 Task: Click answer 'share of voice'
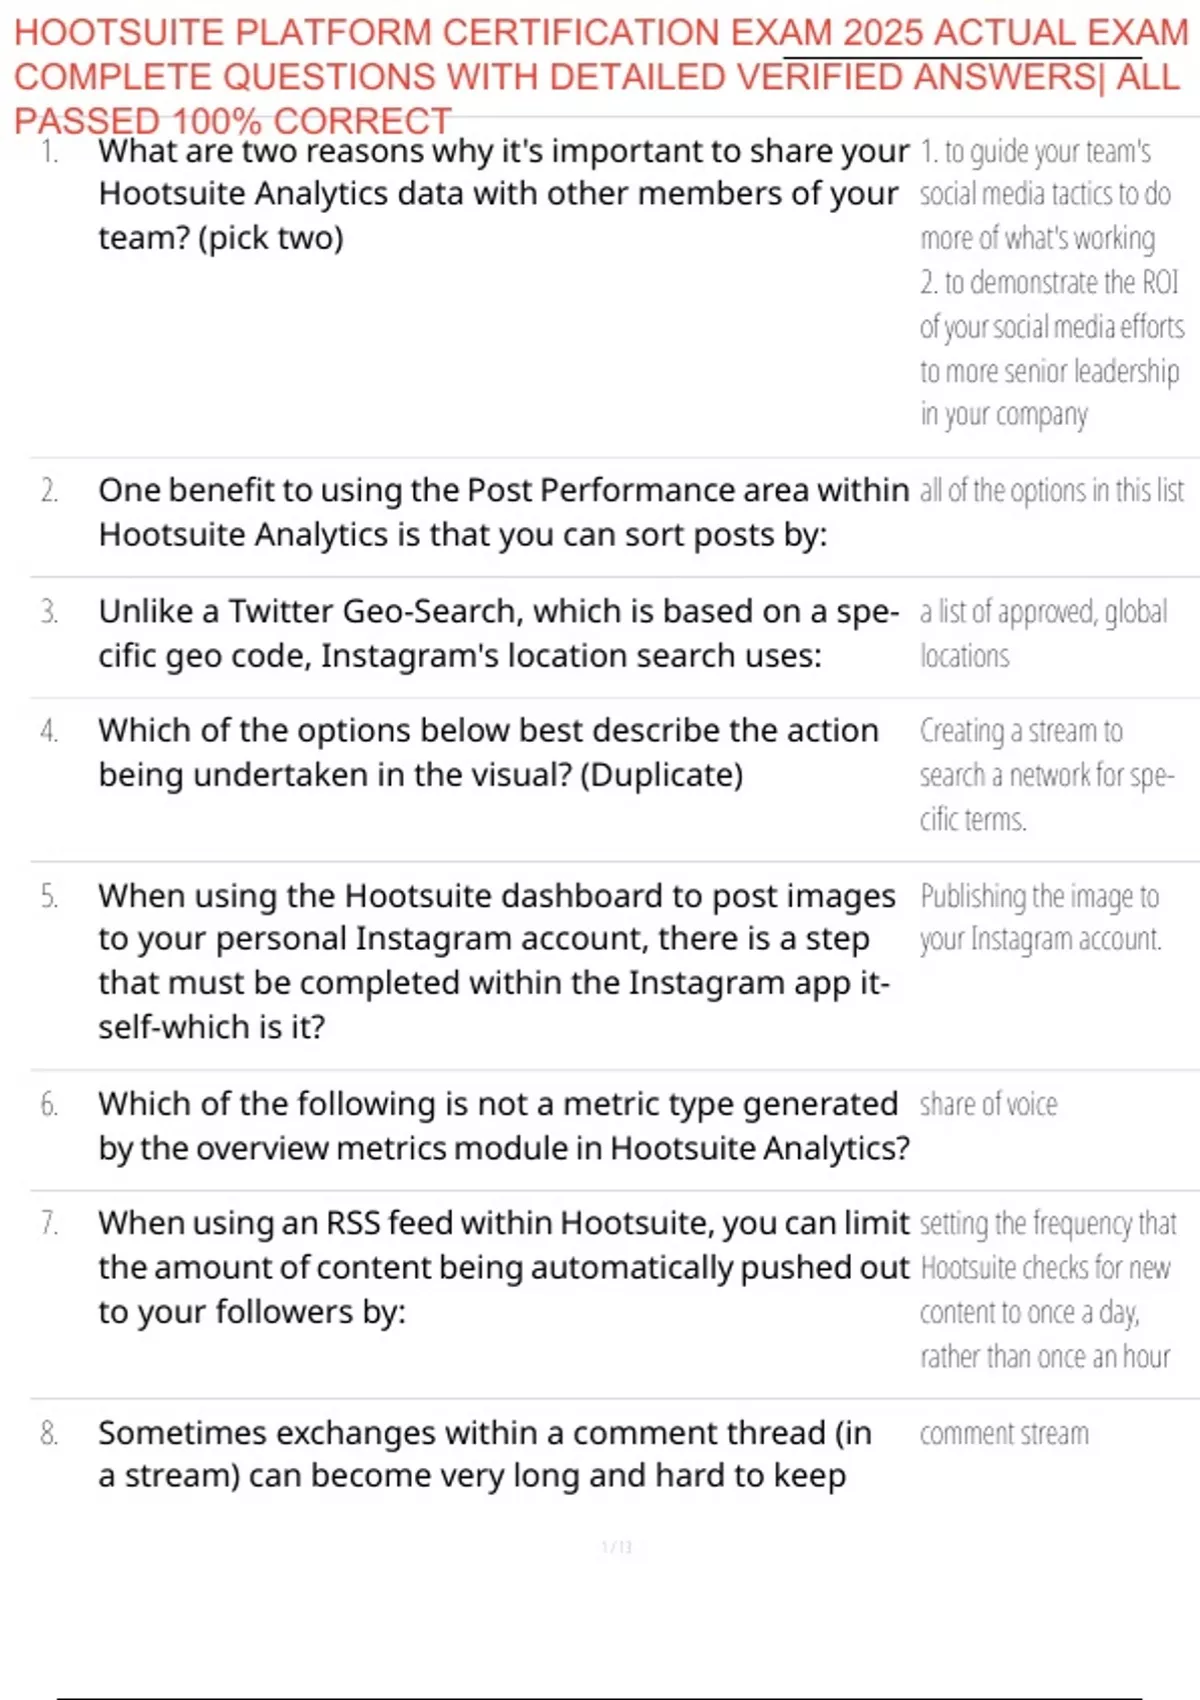[988, 1104]
